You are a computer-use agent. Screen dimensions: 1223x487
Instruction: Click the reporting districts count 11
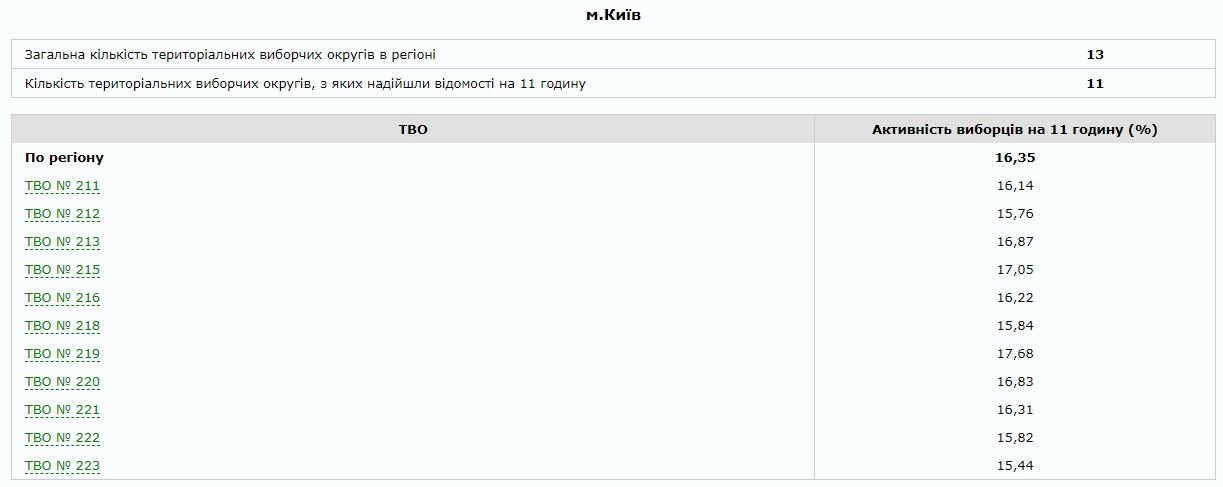[x=1095, y=84]
